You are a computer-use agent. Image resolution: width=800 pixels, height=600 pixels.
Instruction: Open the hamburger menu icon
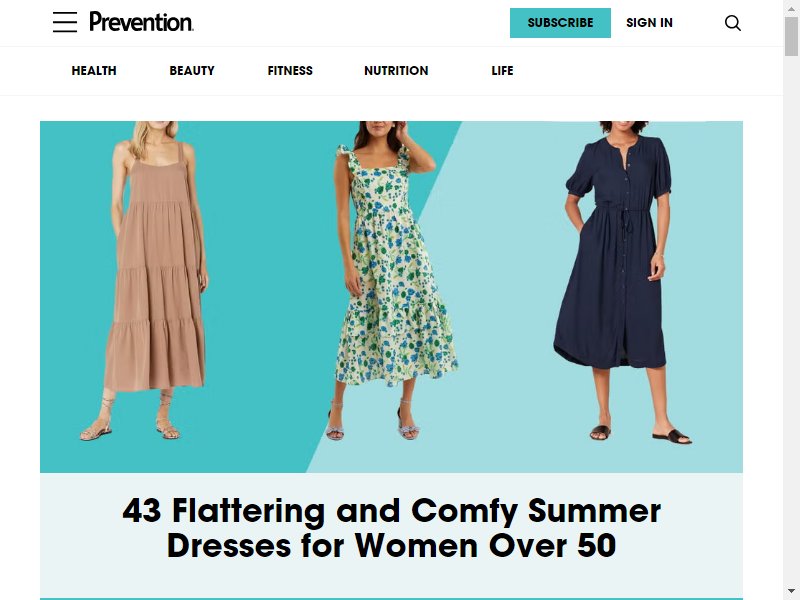point(65,22)
